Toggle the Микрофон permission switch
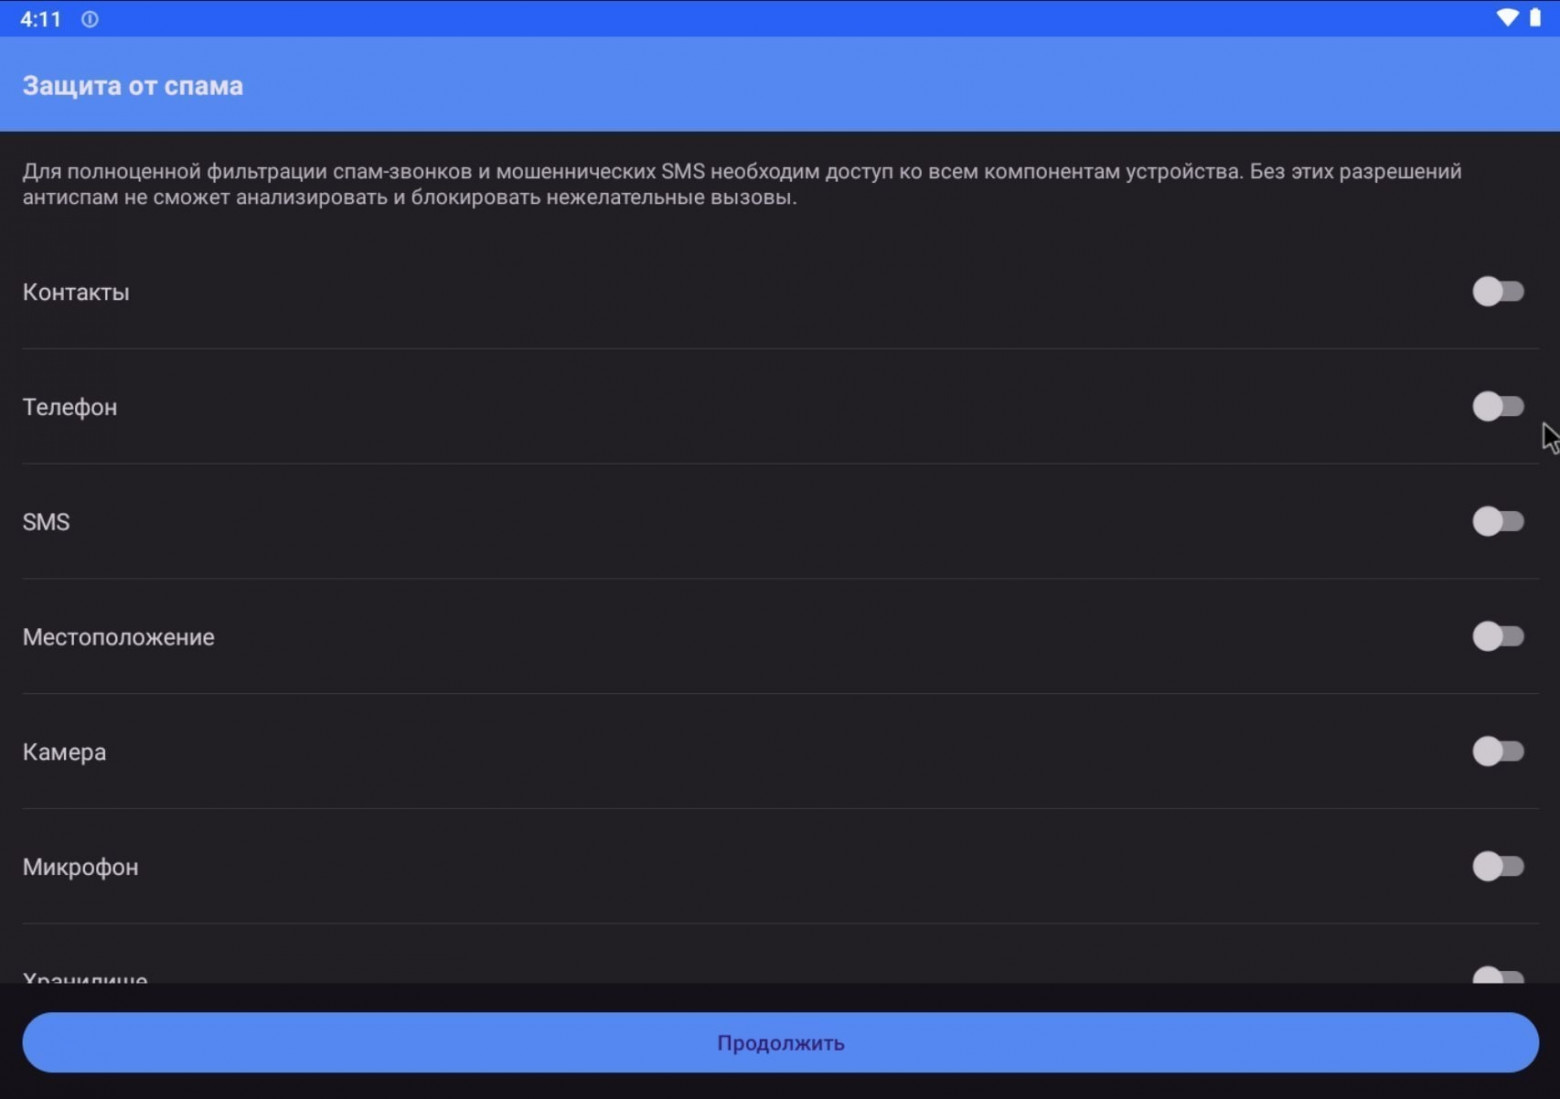Image resolution: width=1560 pixels, height=1099 pixels. coord(1497,867)
